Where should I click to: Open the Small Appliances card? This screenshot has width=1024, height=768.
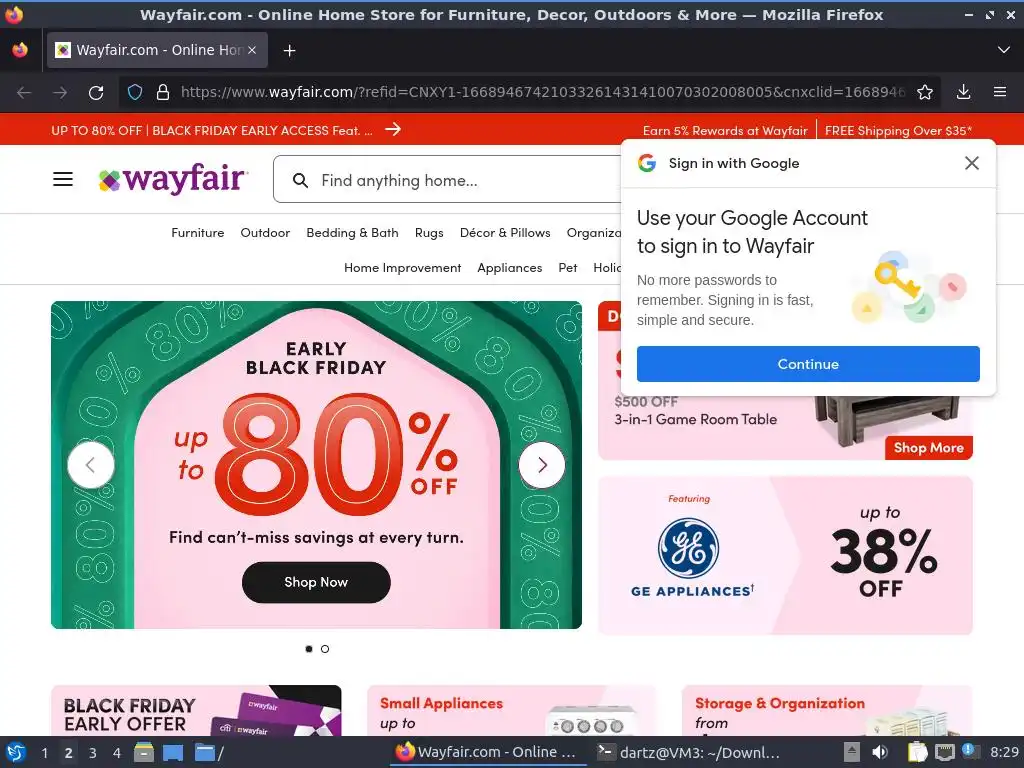511,711
